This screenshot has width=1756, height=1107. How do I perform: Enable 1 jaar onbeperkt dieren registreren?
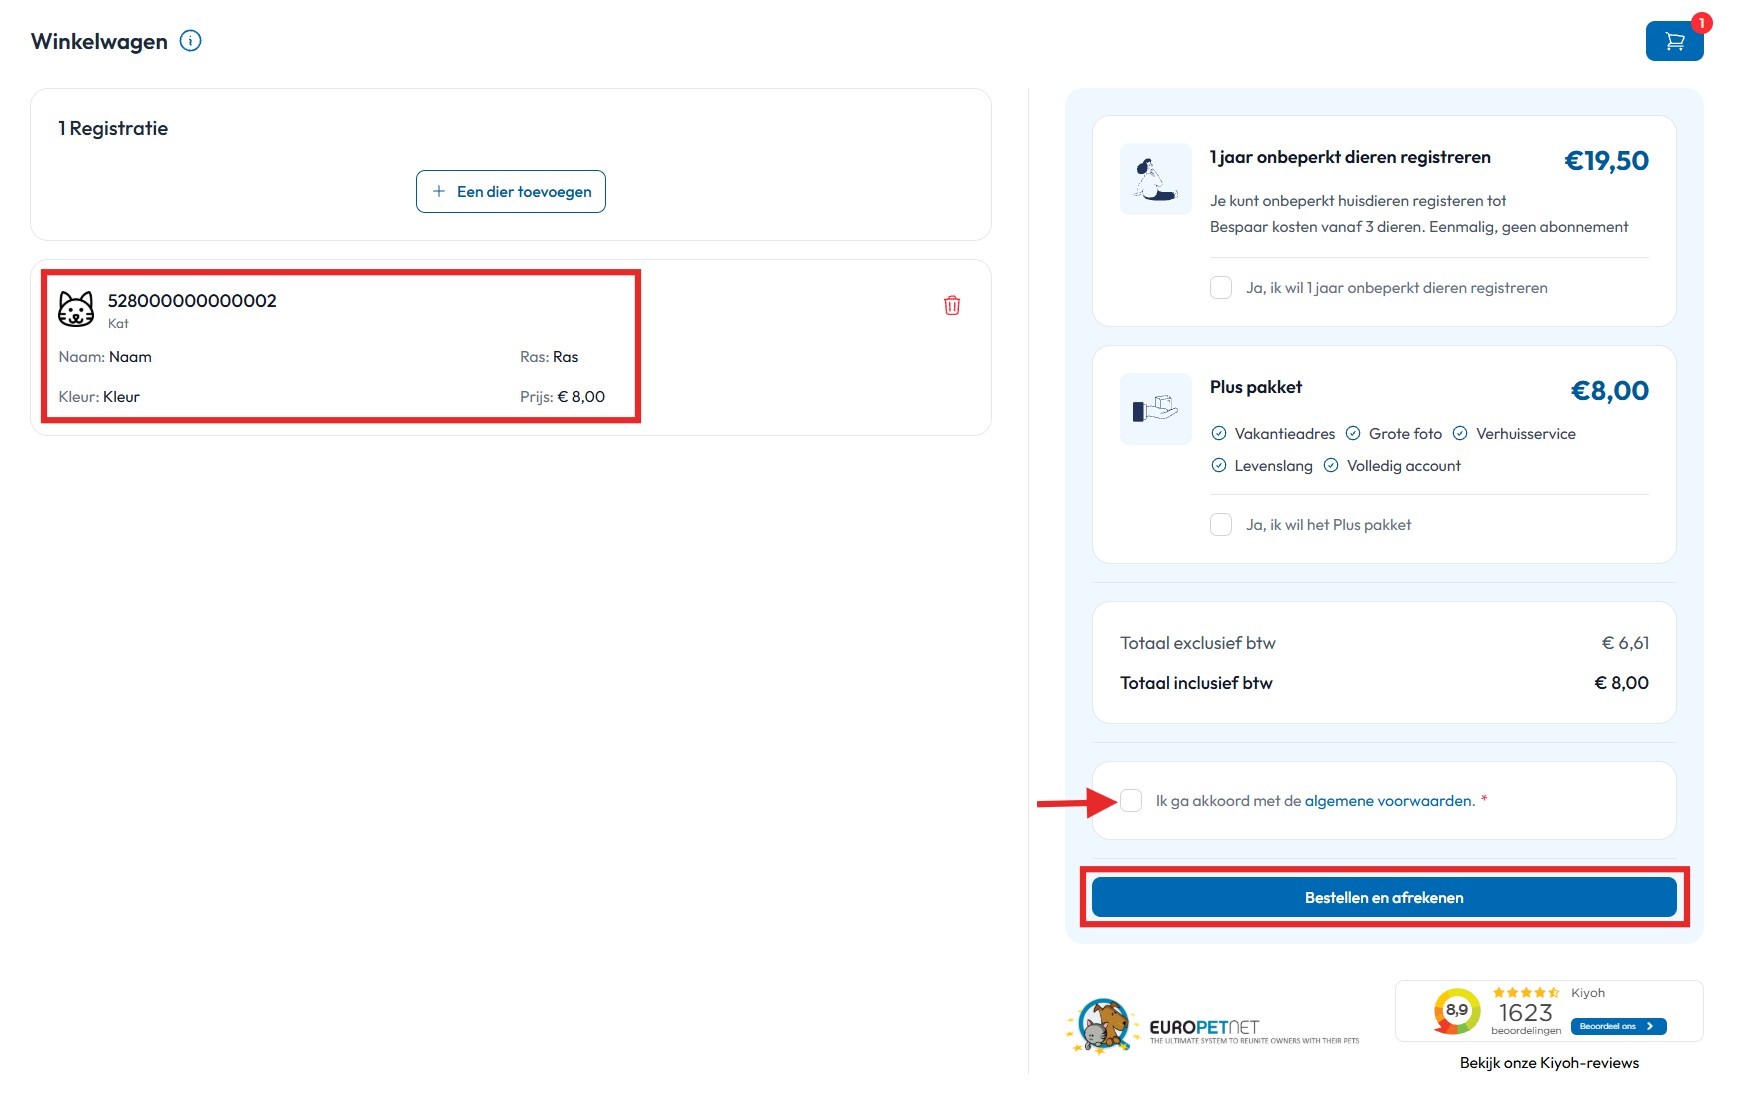1221,288
